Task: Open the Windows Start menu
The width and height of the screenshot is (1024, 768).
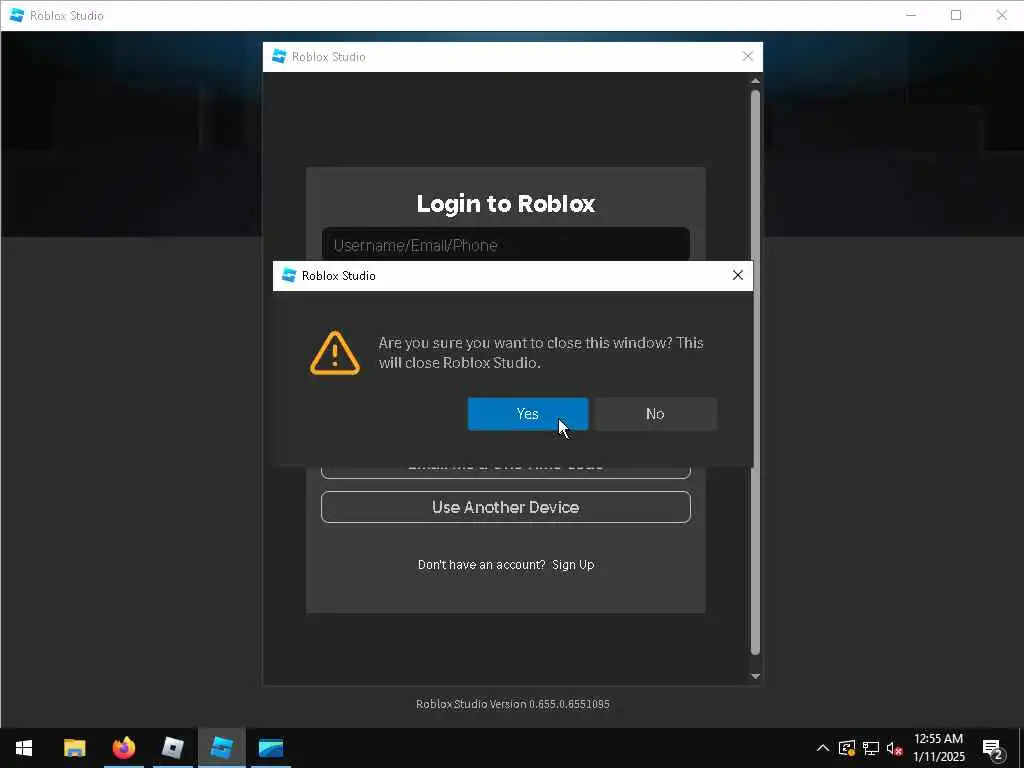Action: pyautogui.click(x=24, y=748)
